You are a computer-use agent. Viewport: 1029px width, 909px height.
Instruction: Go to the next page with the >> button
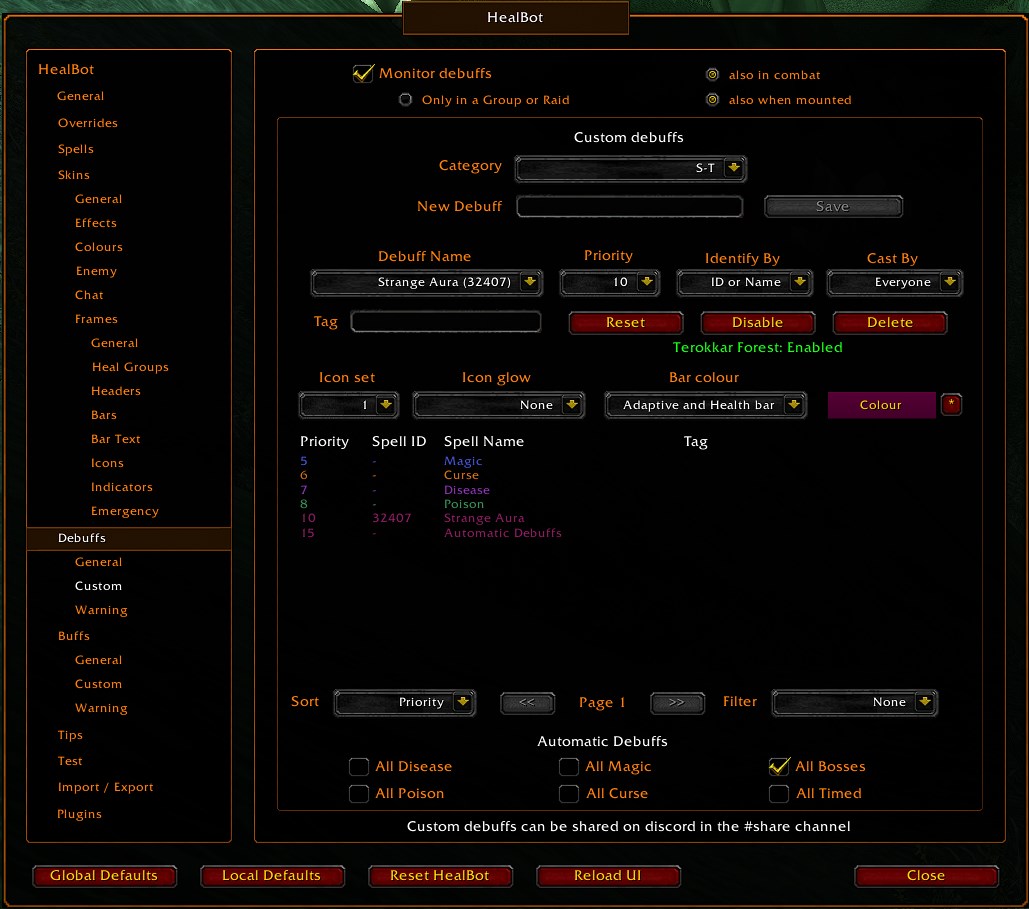tap(677, 703)
